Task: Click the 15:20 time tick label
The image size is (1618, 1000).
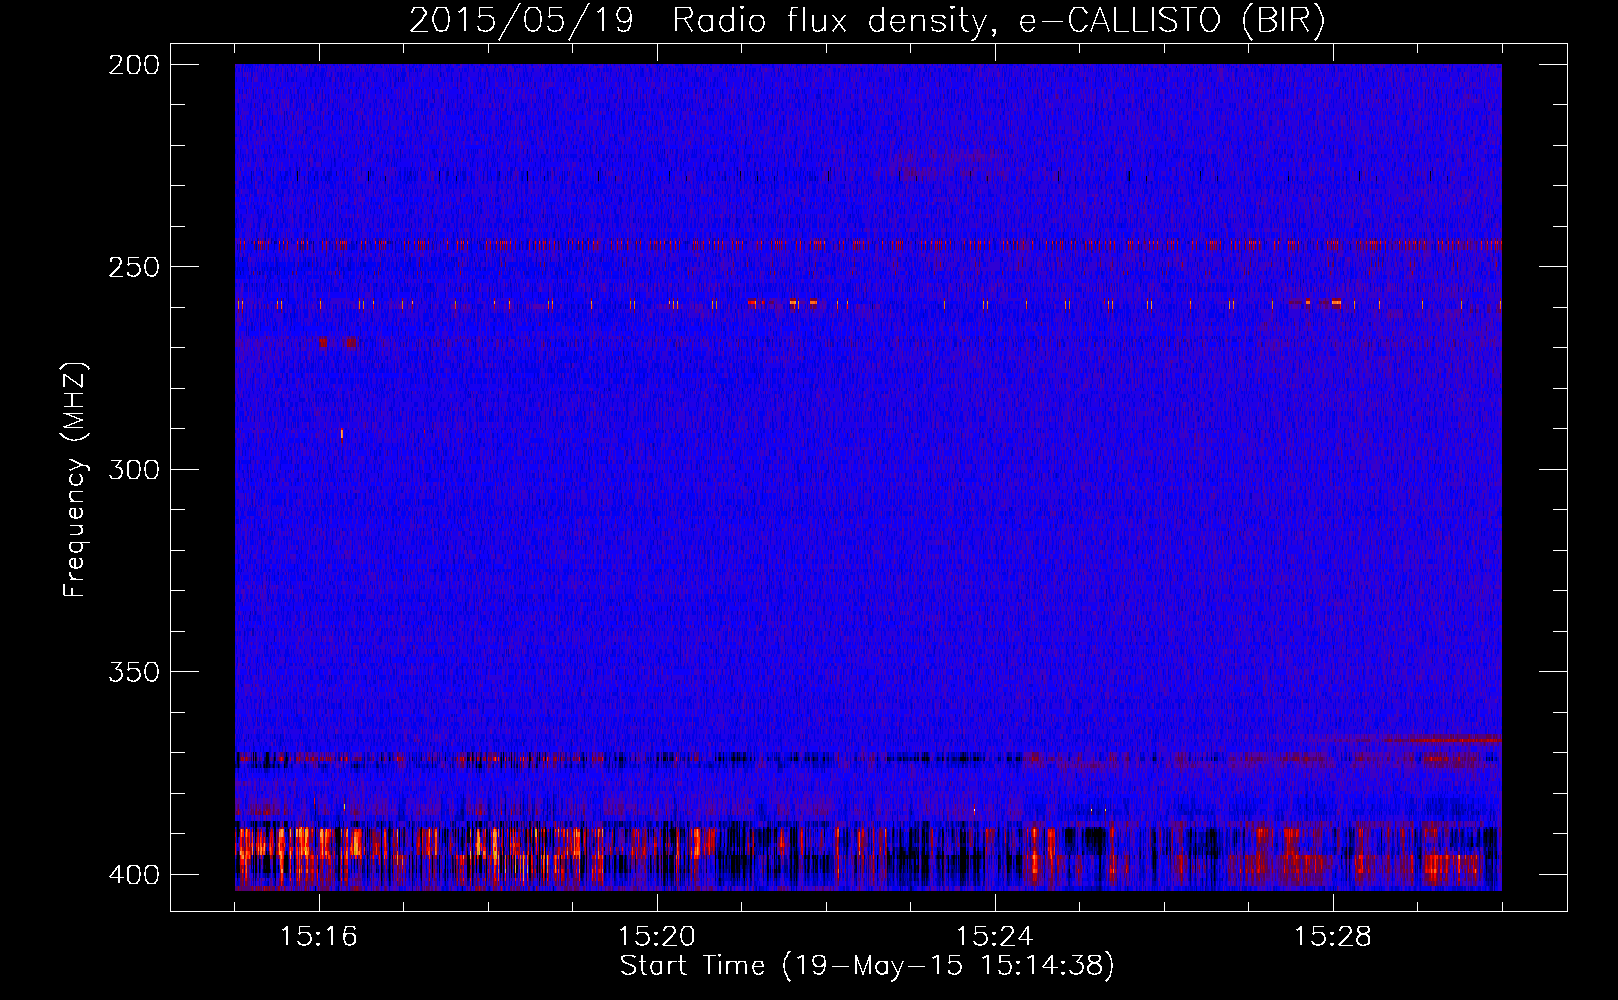Action: [x=657, y=937]
